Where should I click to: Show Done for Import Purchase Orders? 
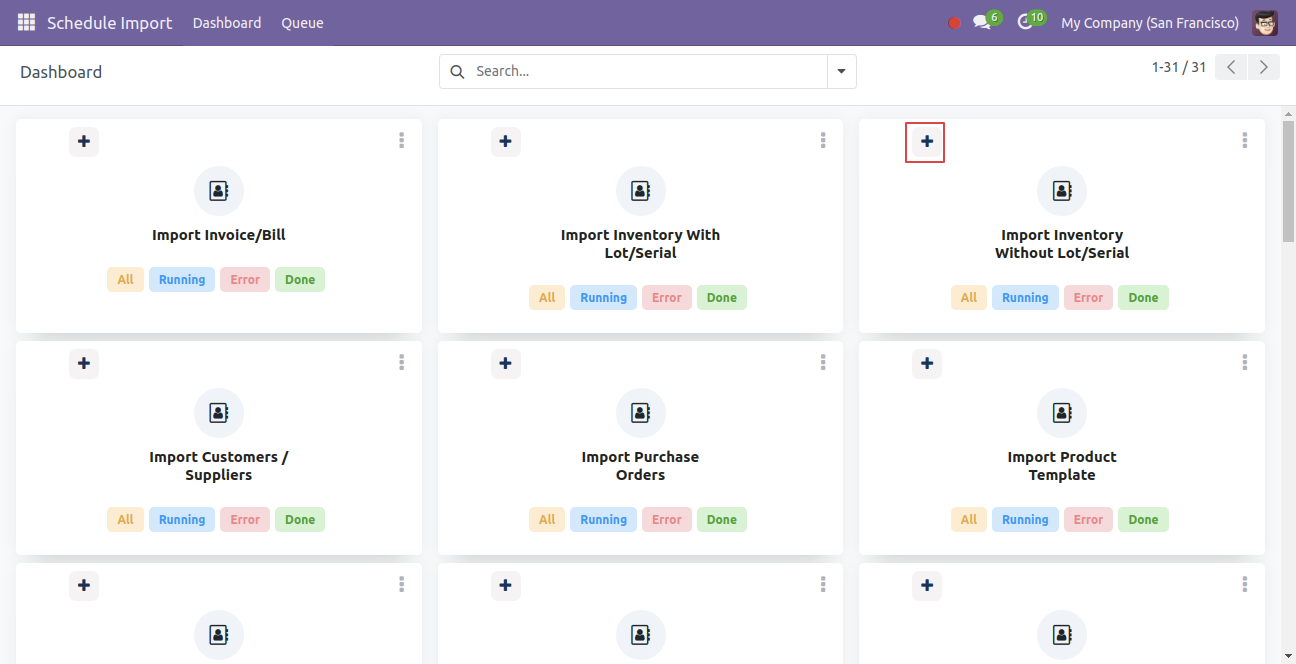[722, 520]
